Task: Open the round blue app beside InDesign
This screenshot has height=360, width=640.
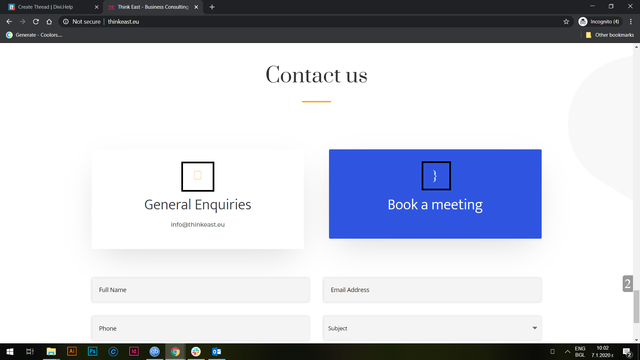Action: (154, 351)
